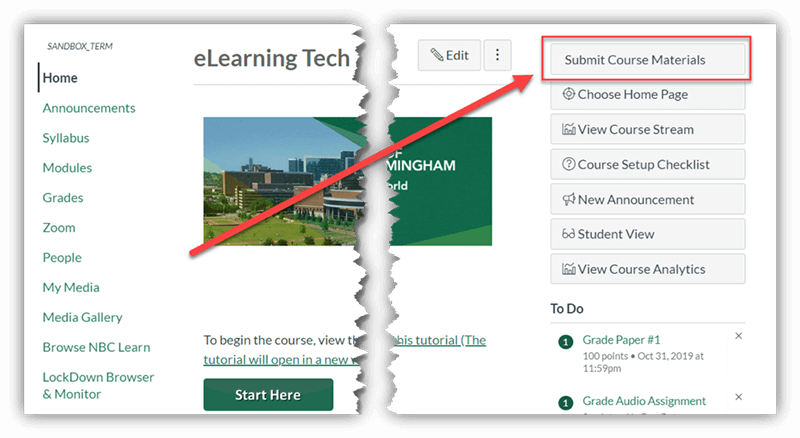Open Course Setup Checklist help icon

coord(568,164)
